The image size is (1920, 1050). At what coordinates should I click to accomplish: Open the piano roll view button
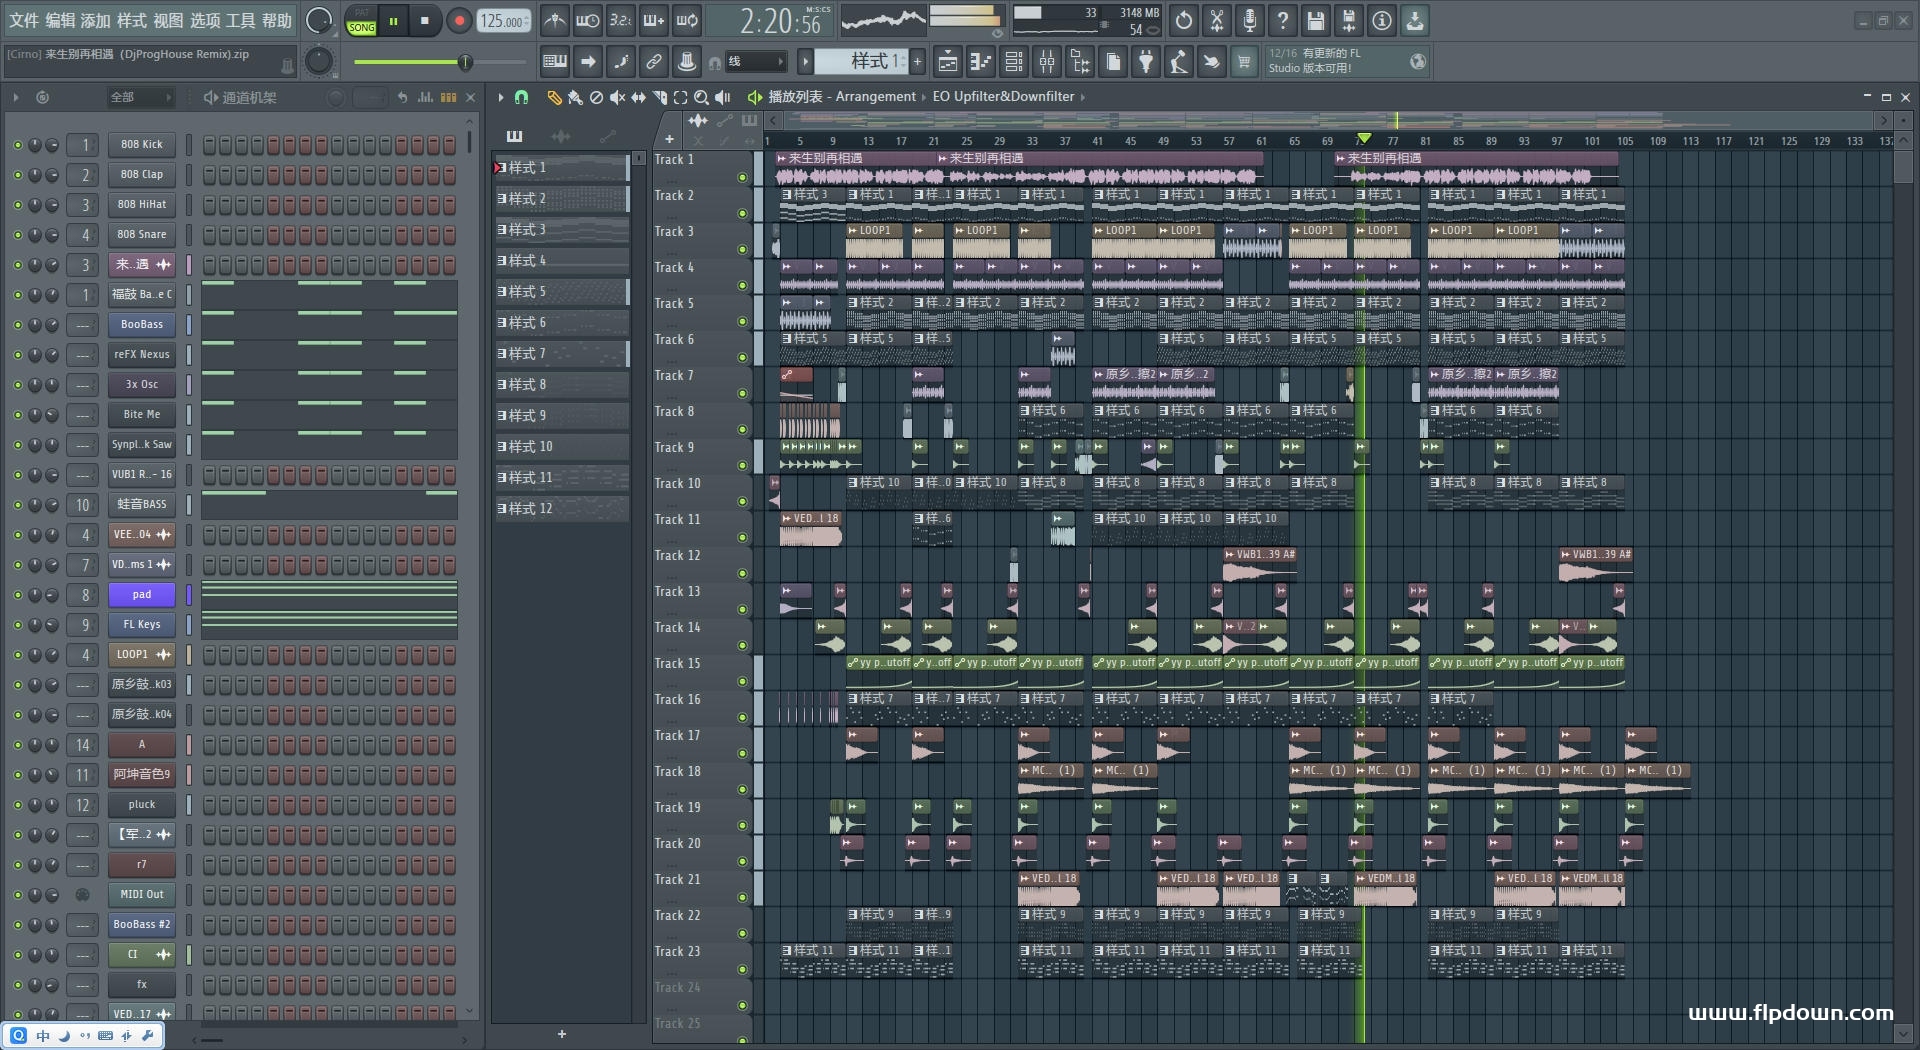pos(980,62)
